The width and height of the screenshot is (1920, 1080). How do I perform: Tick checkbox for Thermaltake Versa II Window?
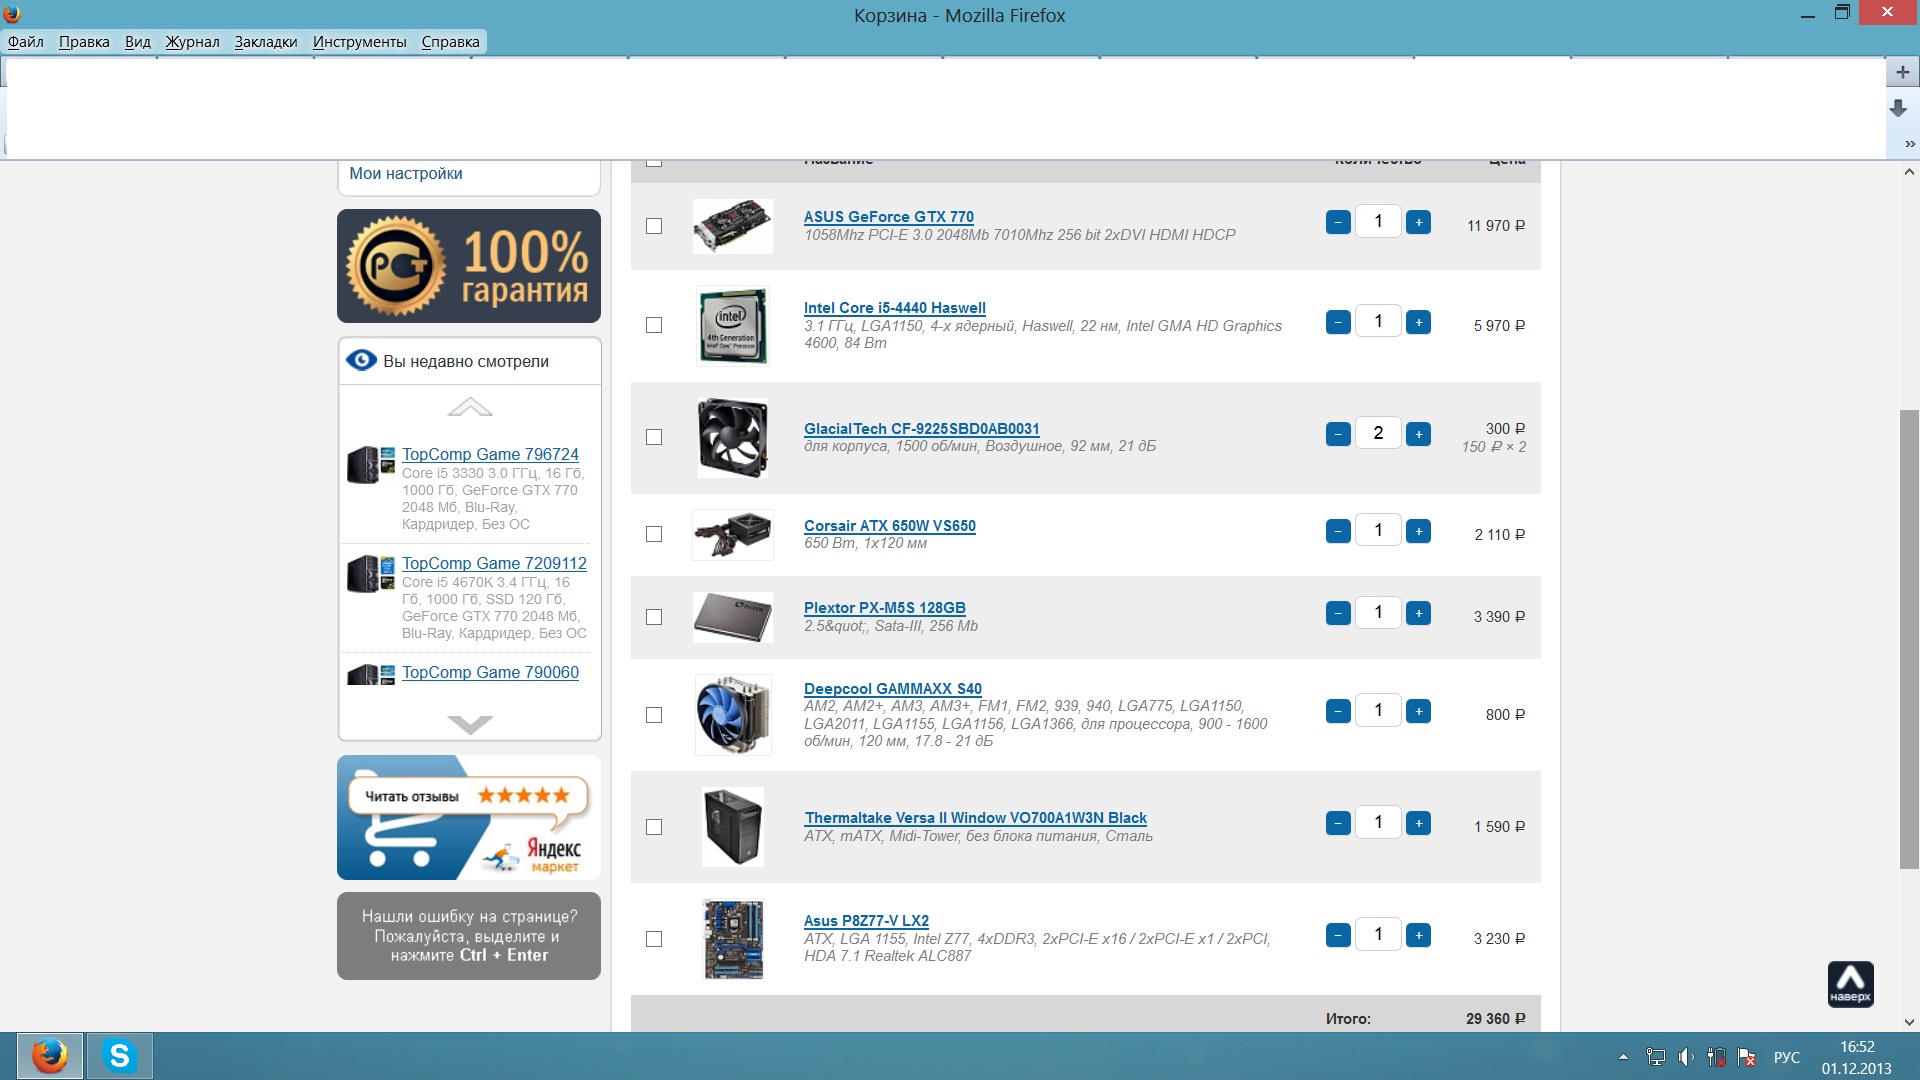click(x=654, y=827)
